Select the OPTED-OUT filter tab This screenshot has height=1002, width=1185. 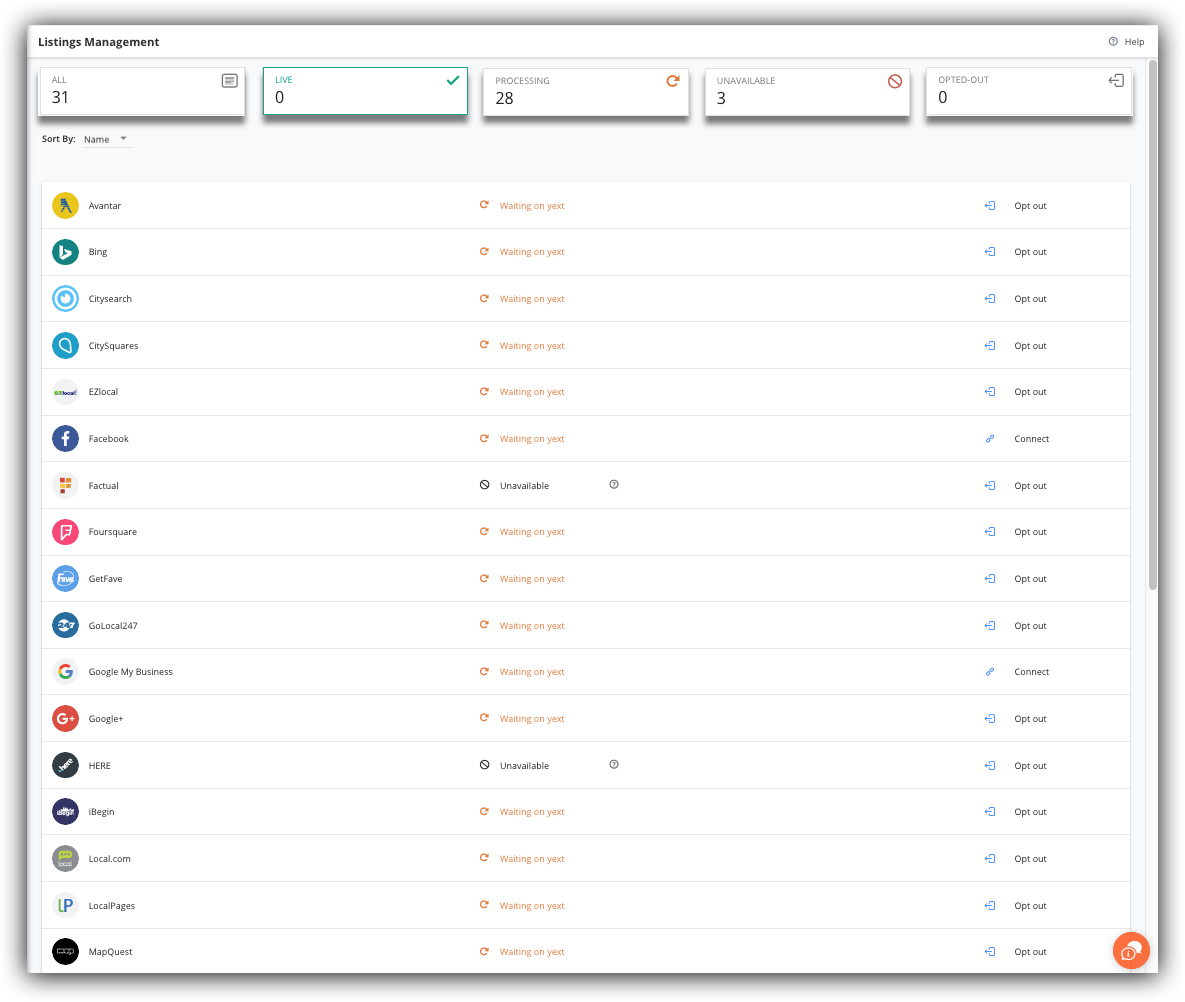point(1029,91)
